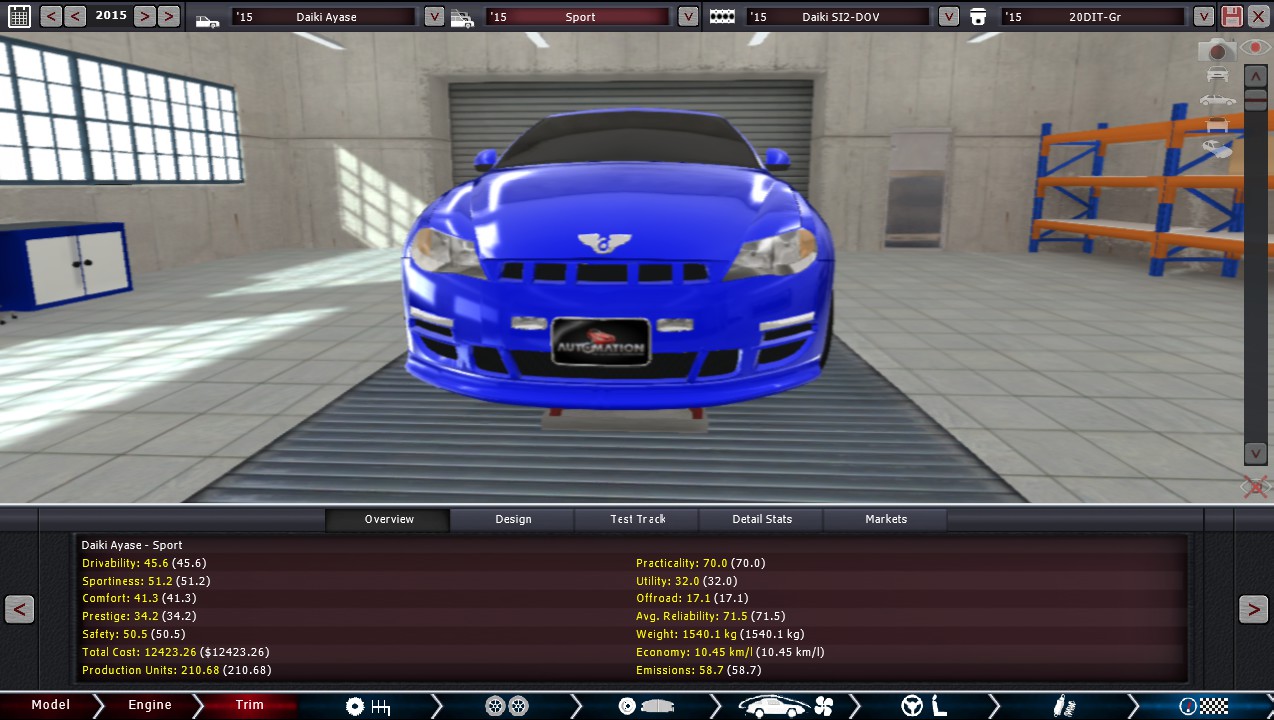
Task: Click the Weight: 1540.1 kg stat
Action: click(720, 635)
